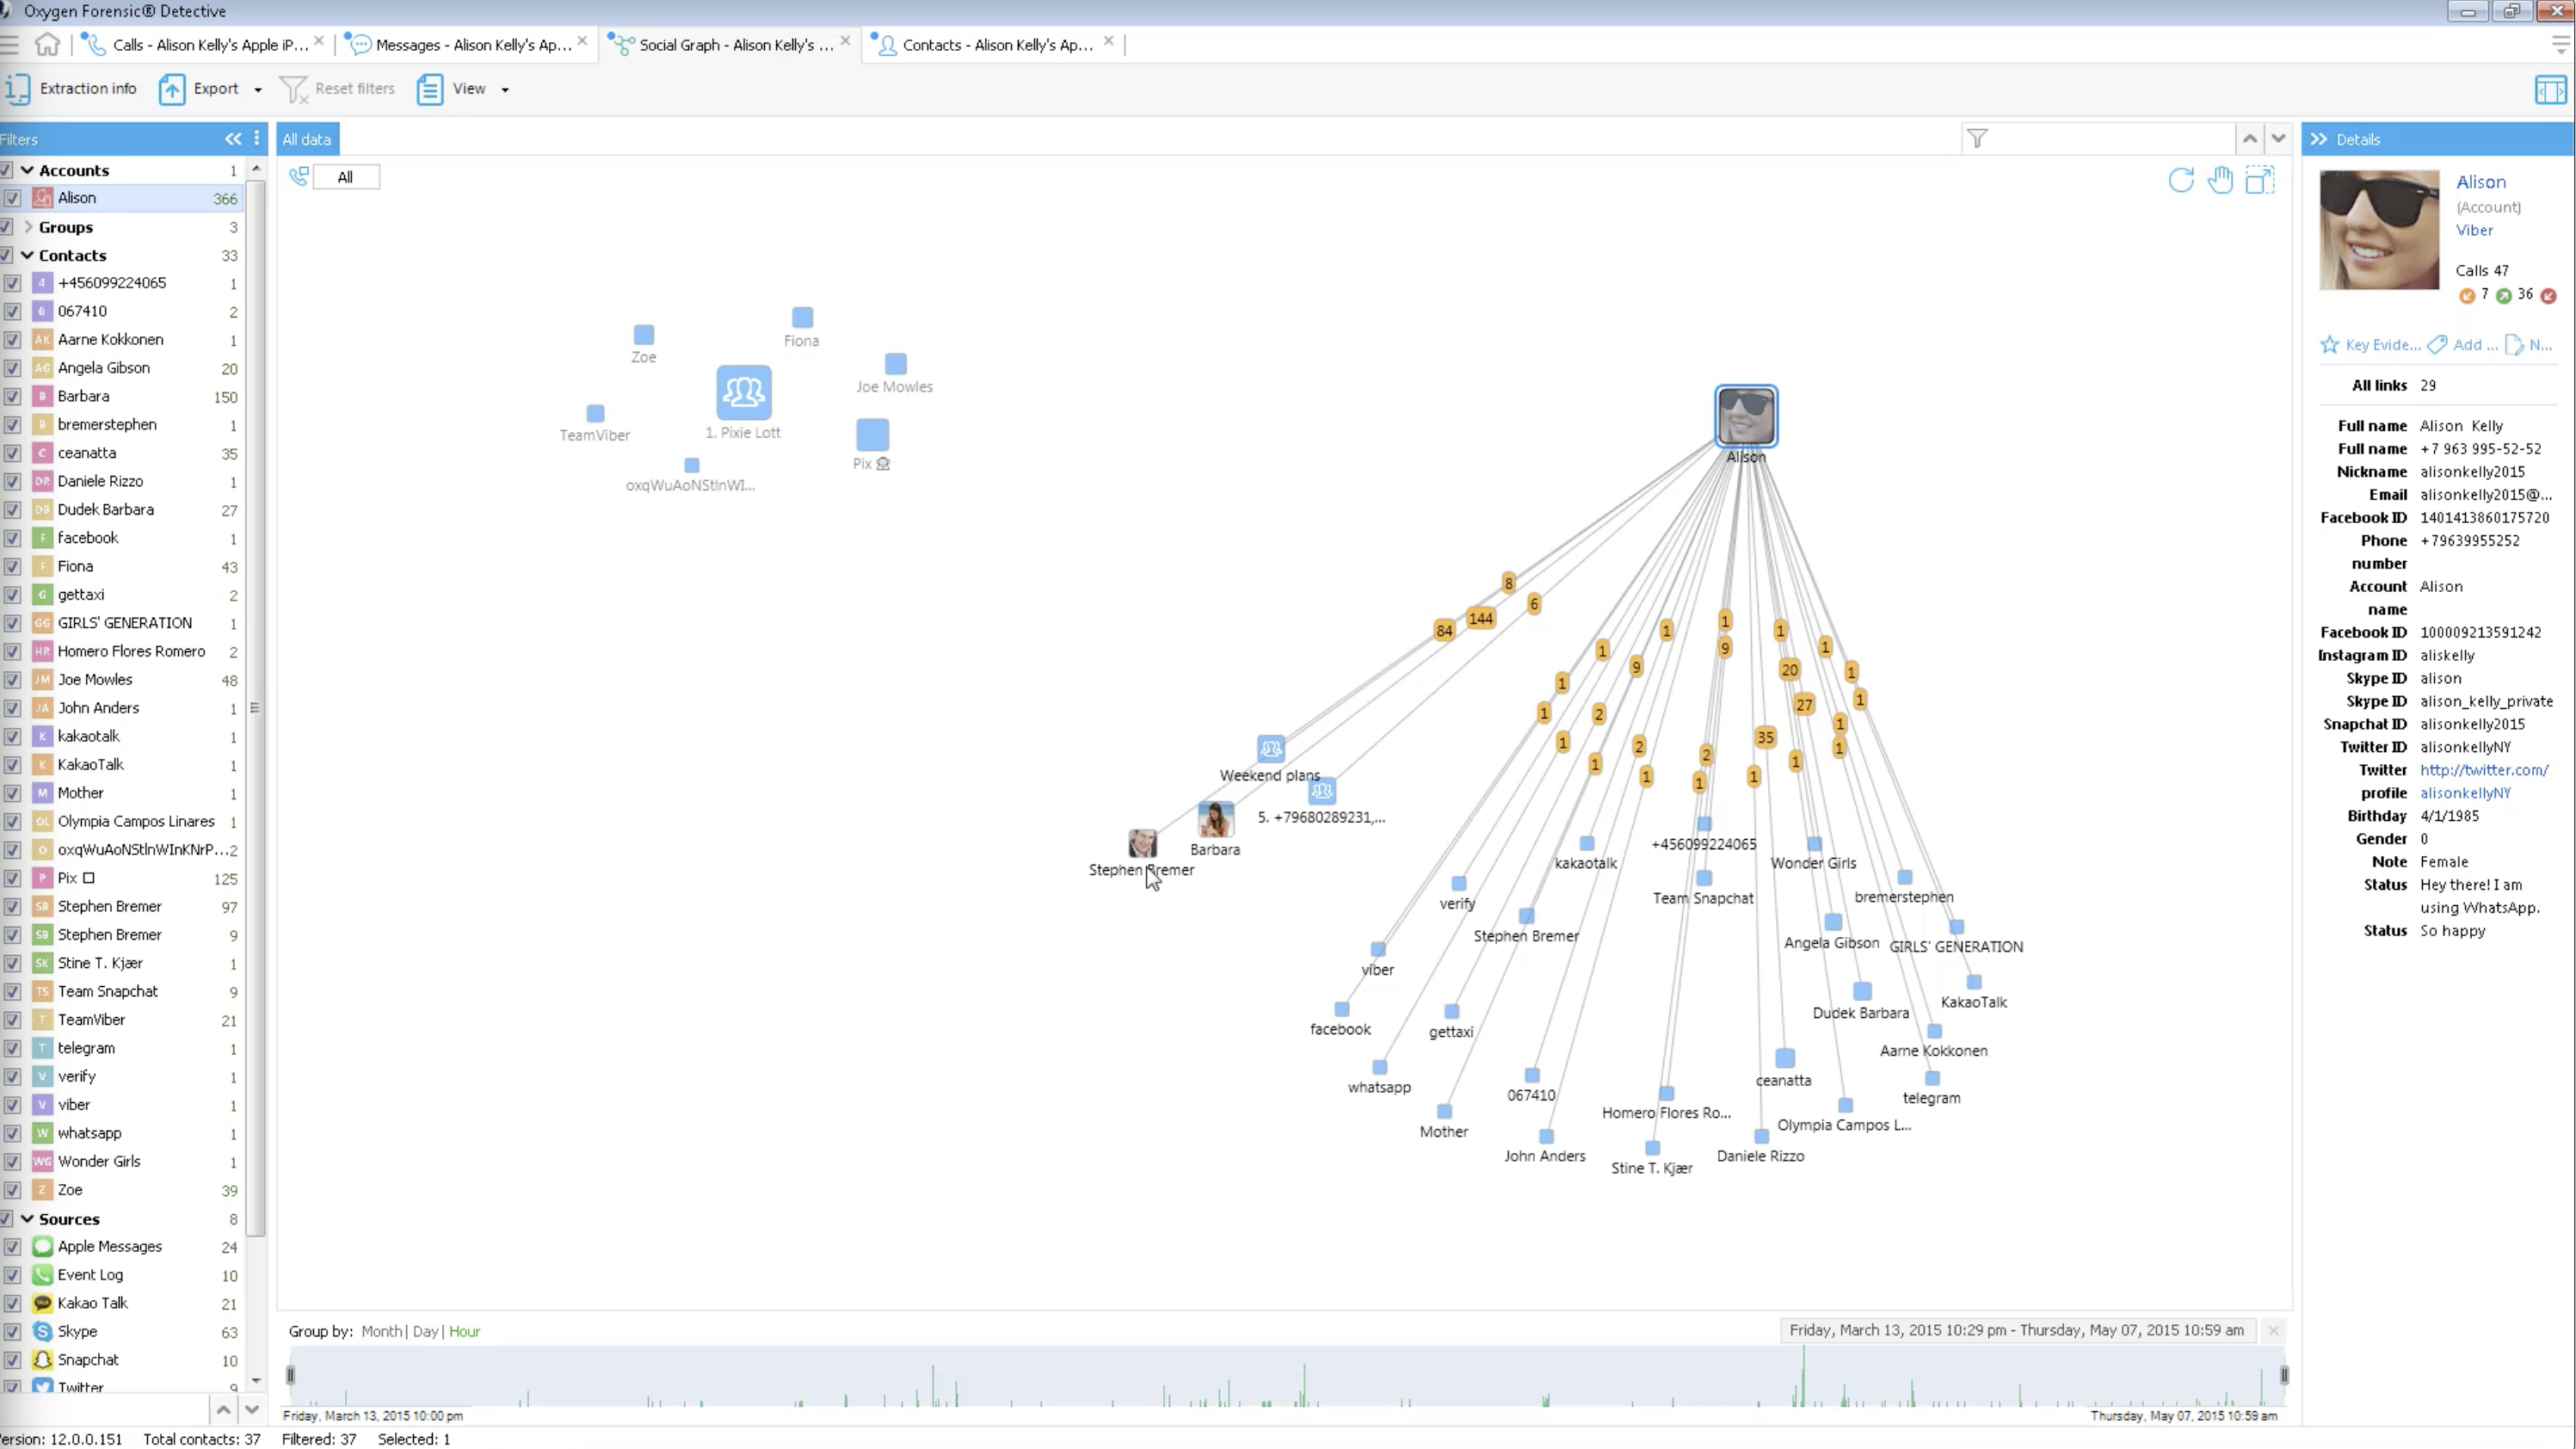This screenshot has width=2576, height=1449.
Task: Mark as Key Evidence
Action: [2370, 345]
